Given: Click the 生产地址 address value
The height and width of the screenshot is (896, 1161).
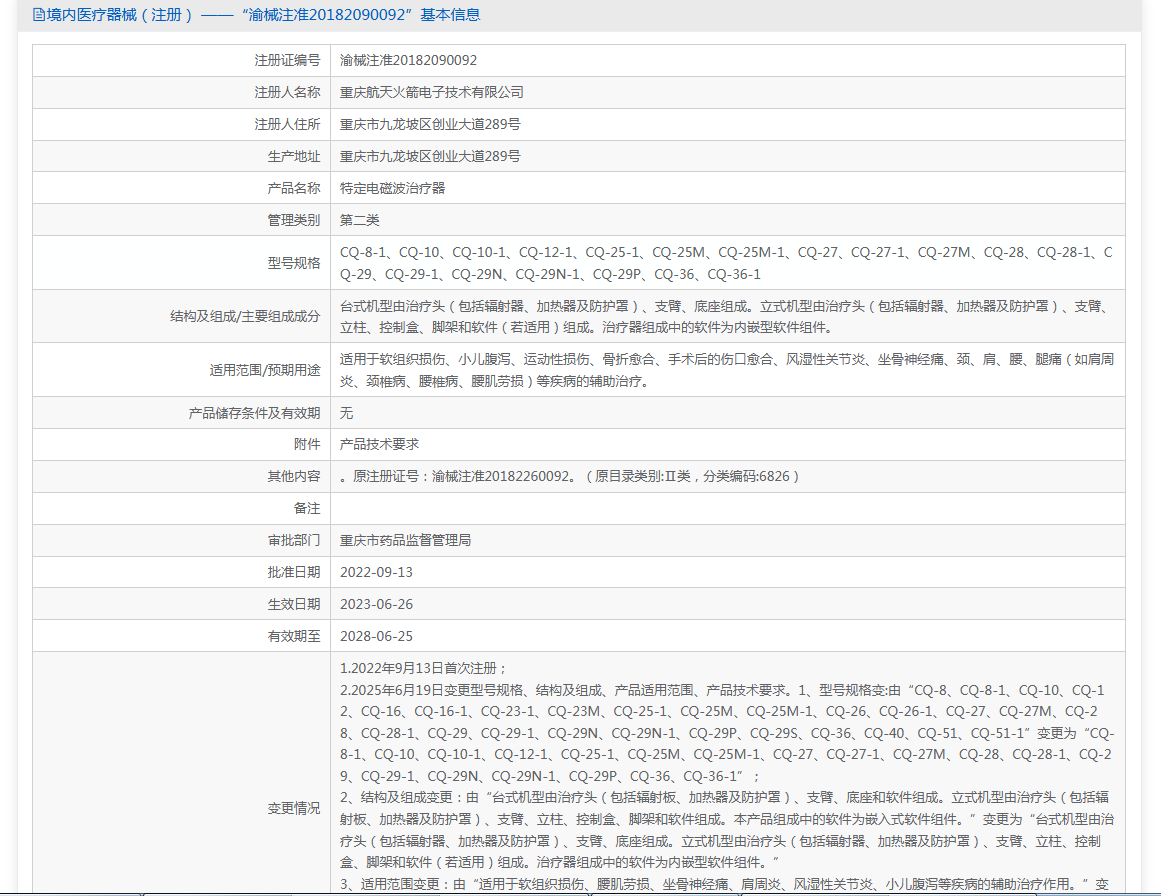Looking at the screenshot, I should click(429, 156).
